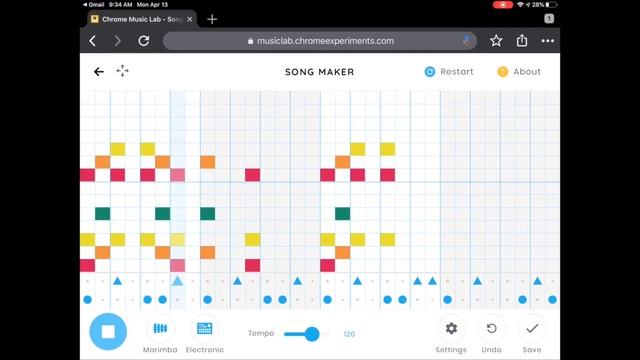Tap the microphone voice search icon
The image size is (640, 360).
click(x=466, y=41)
